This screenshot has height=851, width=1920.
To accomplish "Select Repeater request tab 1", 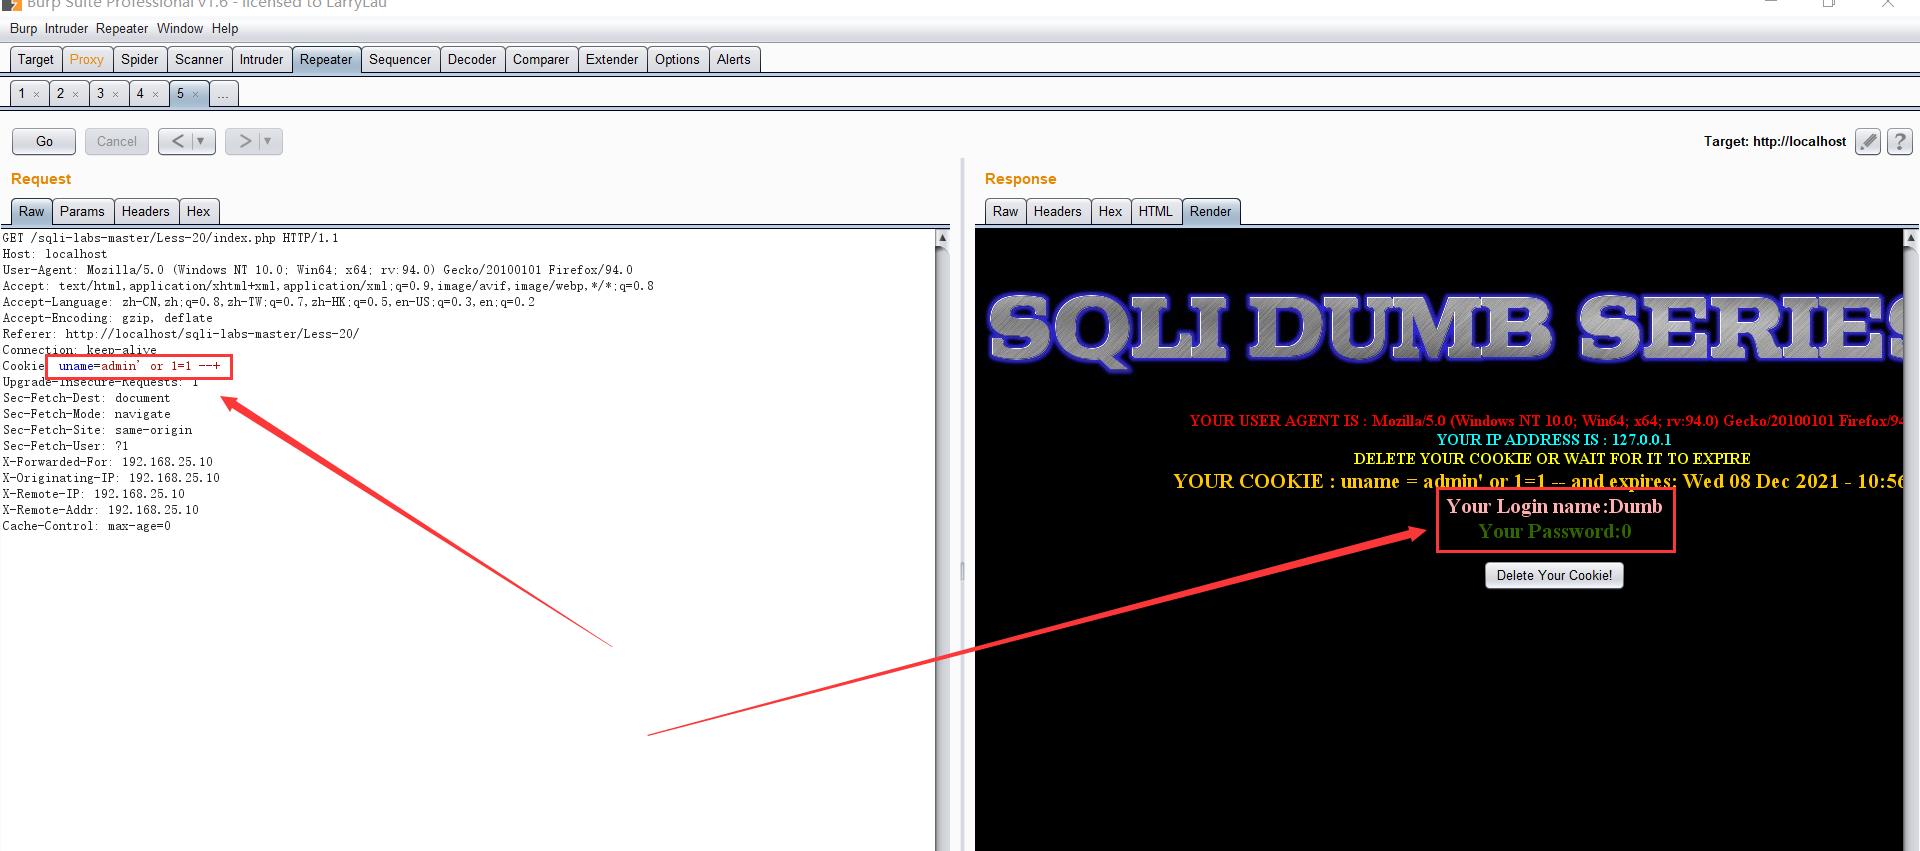I will tap(22, 94).
